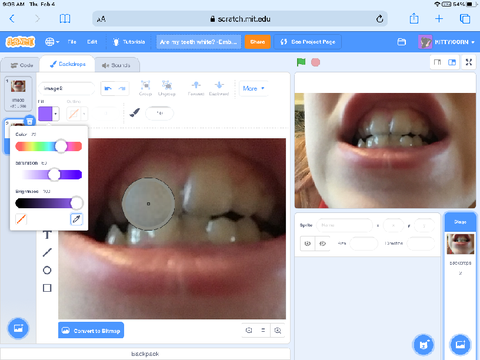This screenshot has height=360, width=480.
Task: Open Safari bookmarks book icon
Action: [65, 19]
